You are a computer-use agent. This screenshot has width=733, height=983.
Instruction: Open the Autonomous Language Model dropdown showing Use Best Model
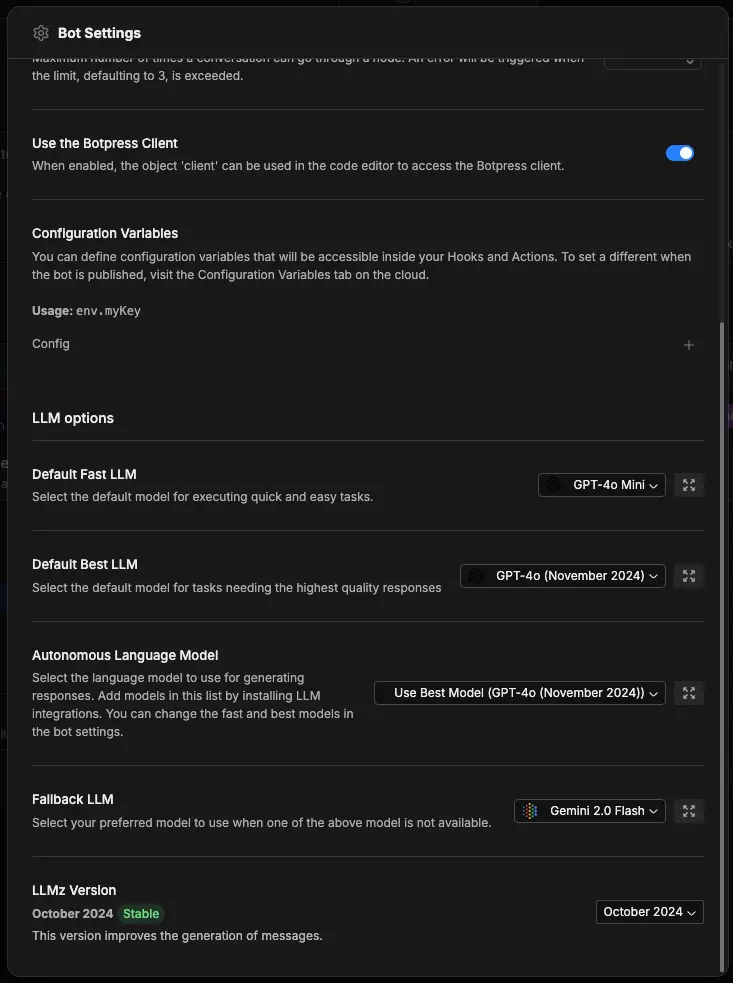pyautogui.click(x=519, y=693)
